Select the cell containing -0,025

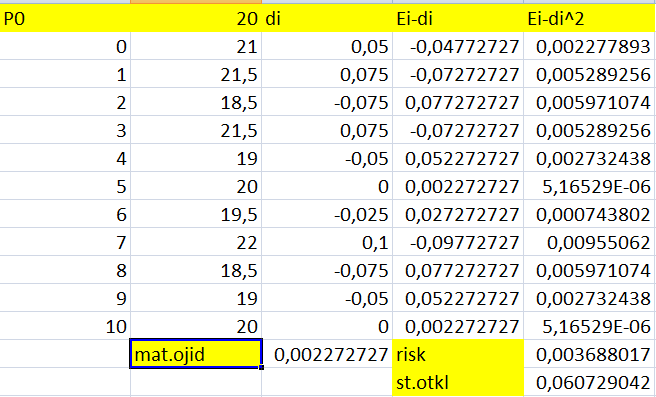[327, 214]
